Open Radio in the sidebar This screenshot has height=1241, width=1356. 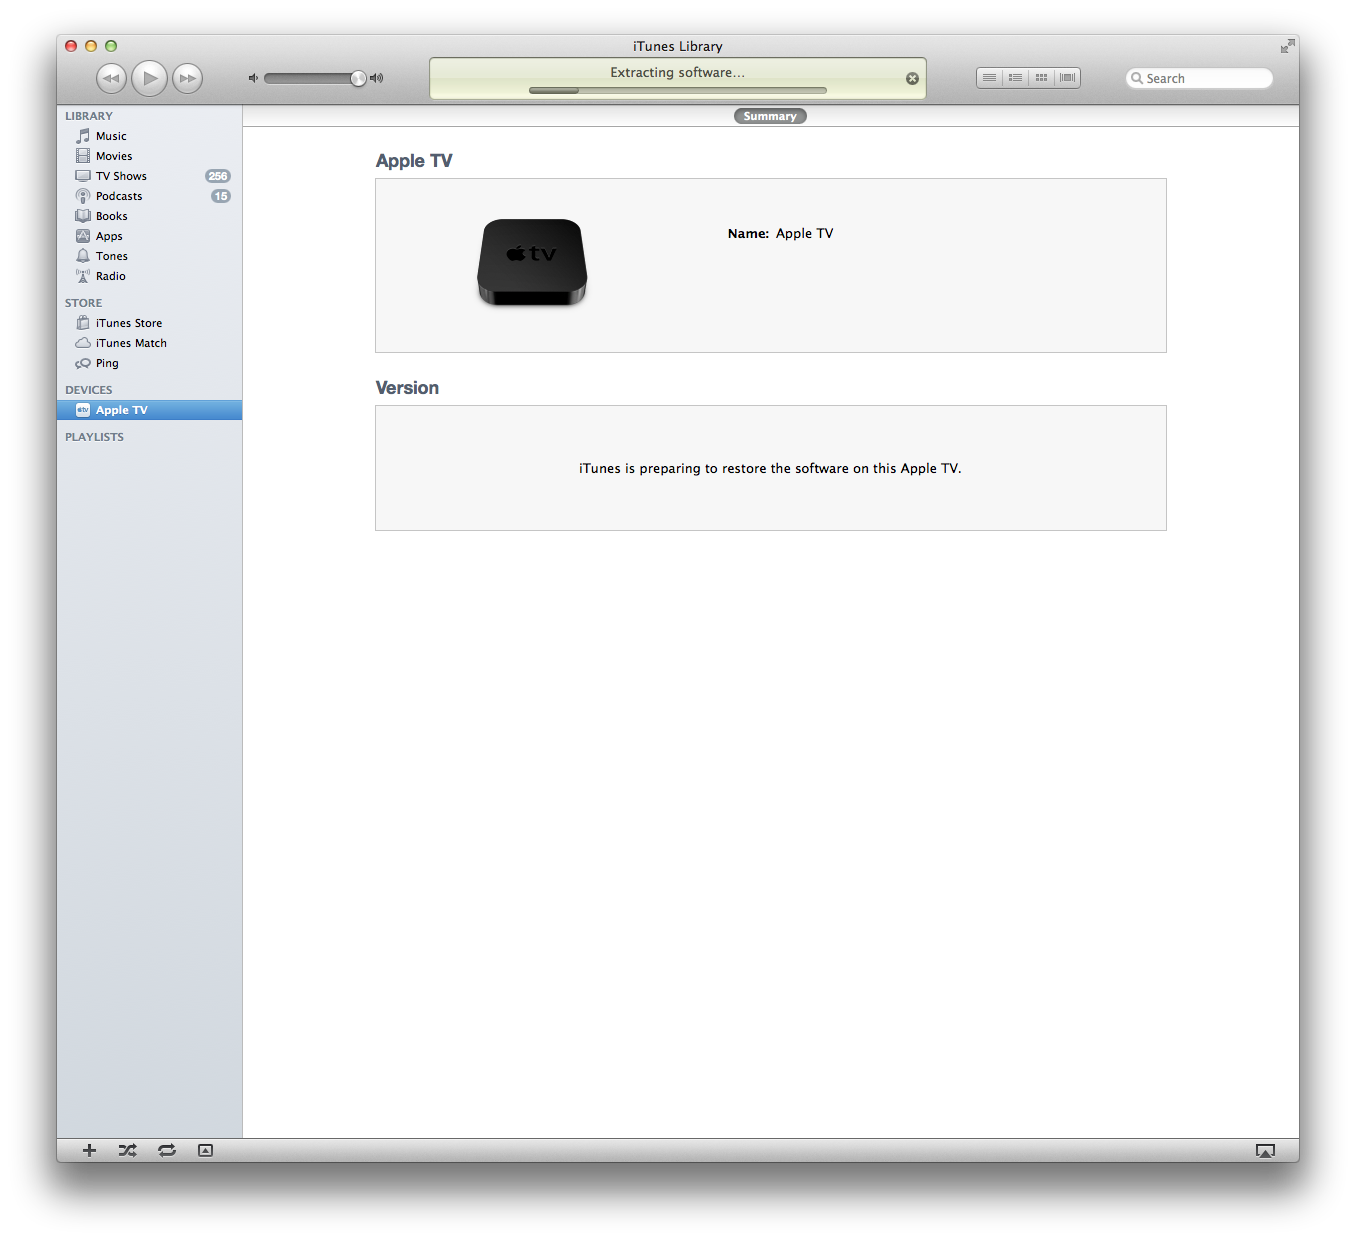(x=149, y=276)
